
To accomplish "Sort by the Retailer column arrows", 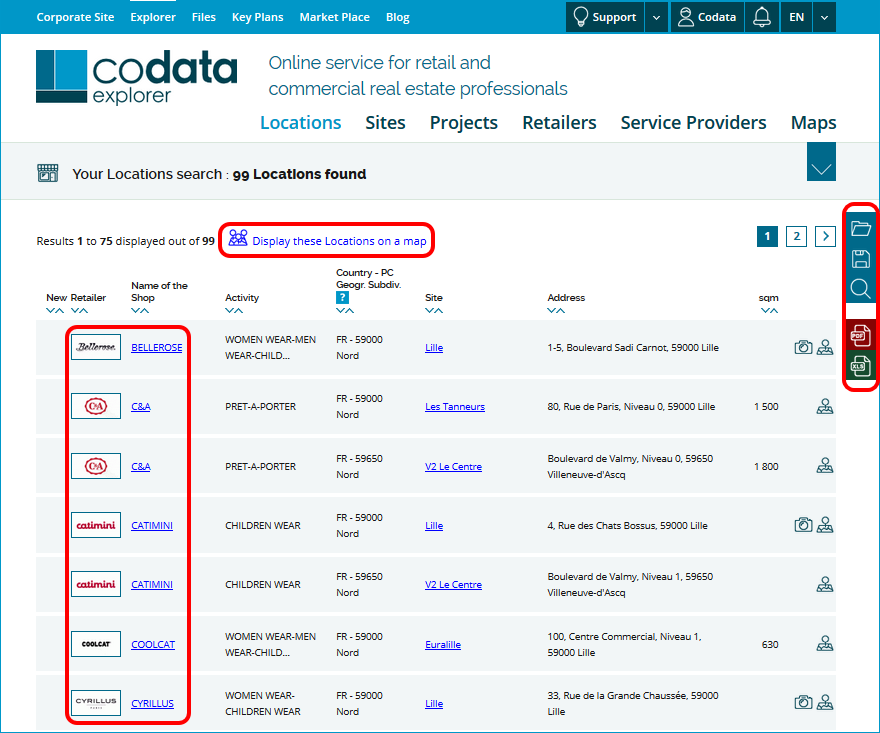I will (x=80, y=310).
